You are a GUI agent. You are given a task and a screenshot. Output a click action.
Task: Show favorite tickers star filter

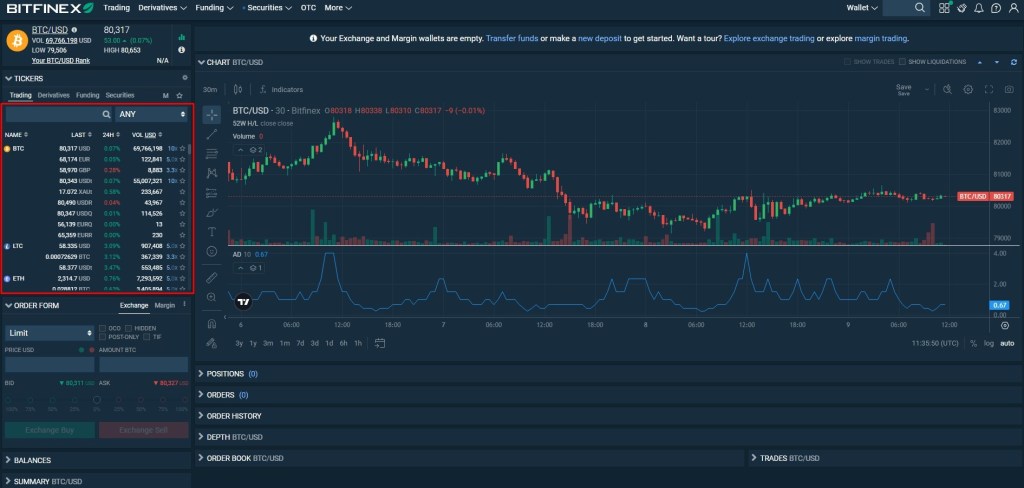tap(180, 95)
